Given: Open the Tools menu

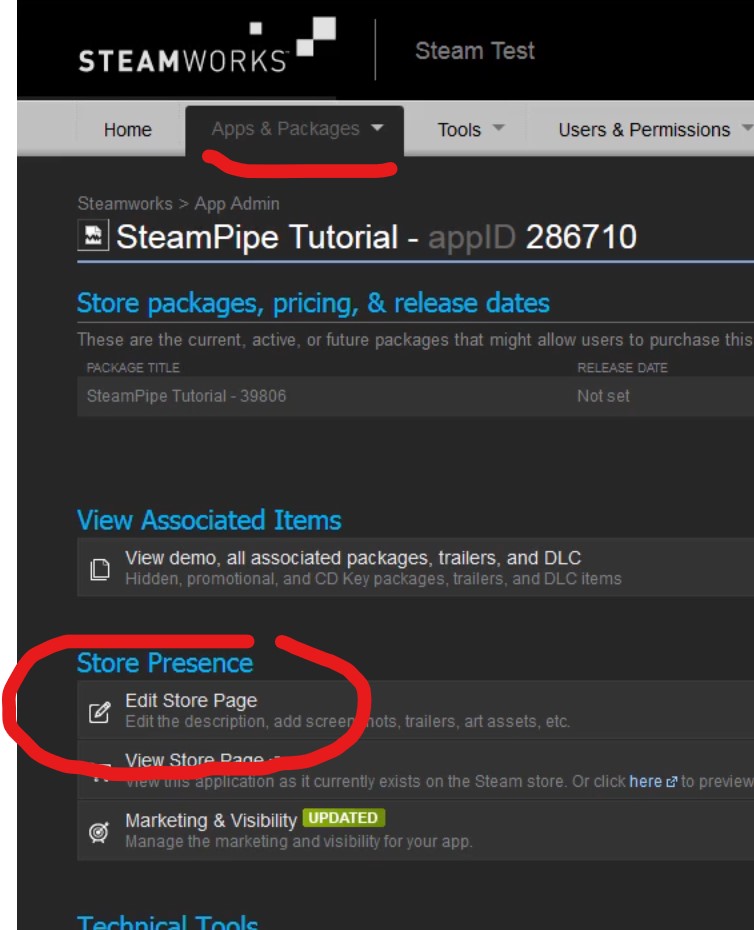Looking at the screenshot, I should (459, 130).
